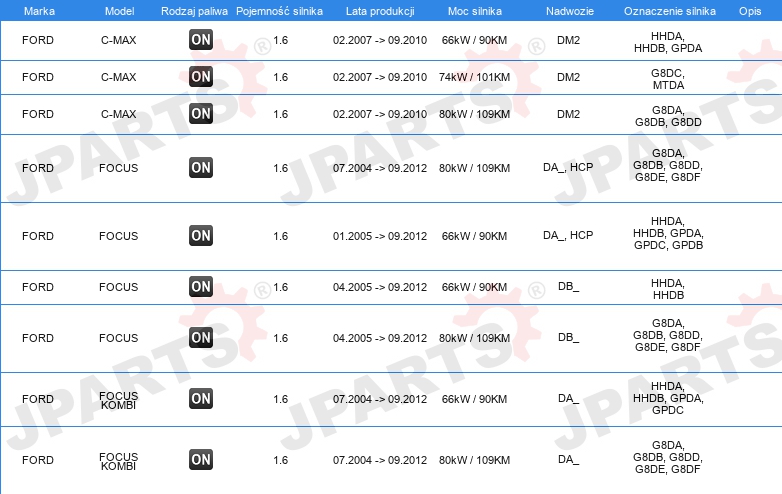
Task: Click the HHDA, HHDB, GPDA, GPDC, GPDB cell
Action: pos(668,233)
